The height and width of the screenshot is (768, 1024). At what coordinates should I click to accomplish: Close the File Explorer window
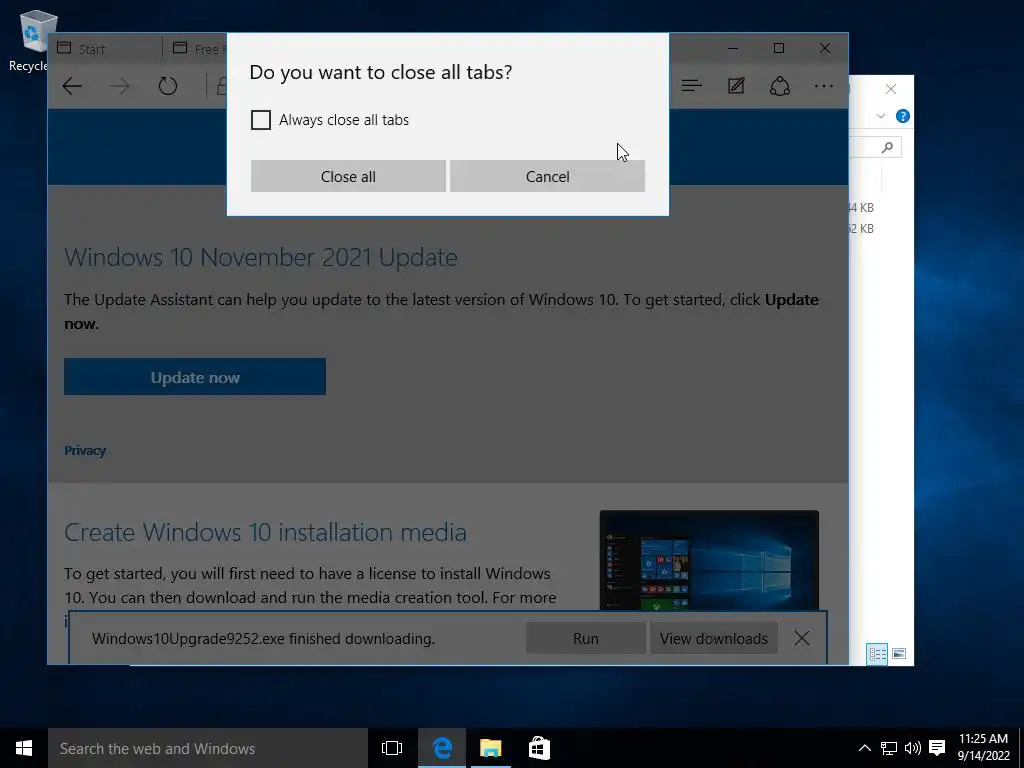[891, 89]
